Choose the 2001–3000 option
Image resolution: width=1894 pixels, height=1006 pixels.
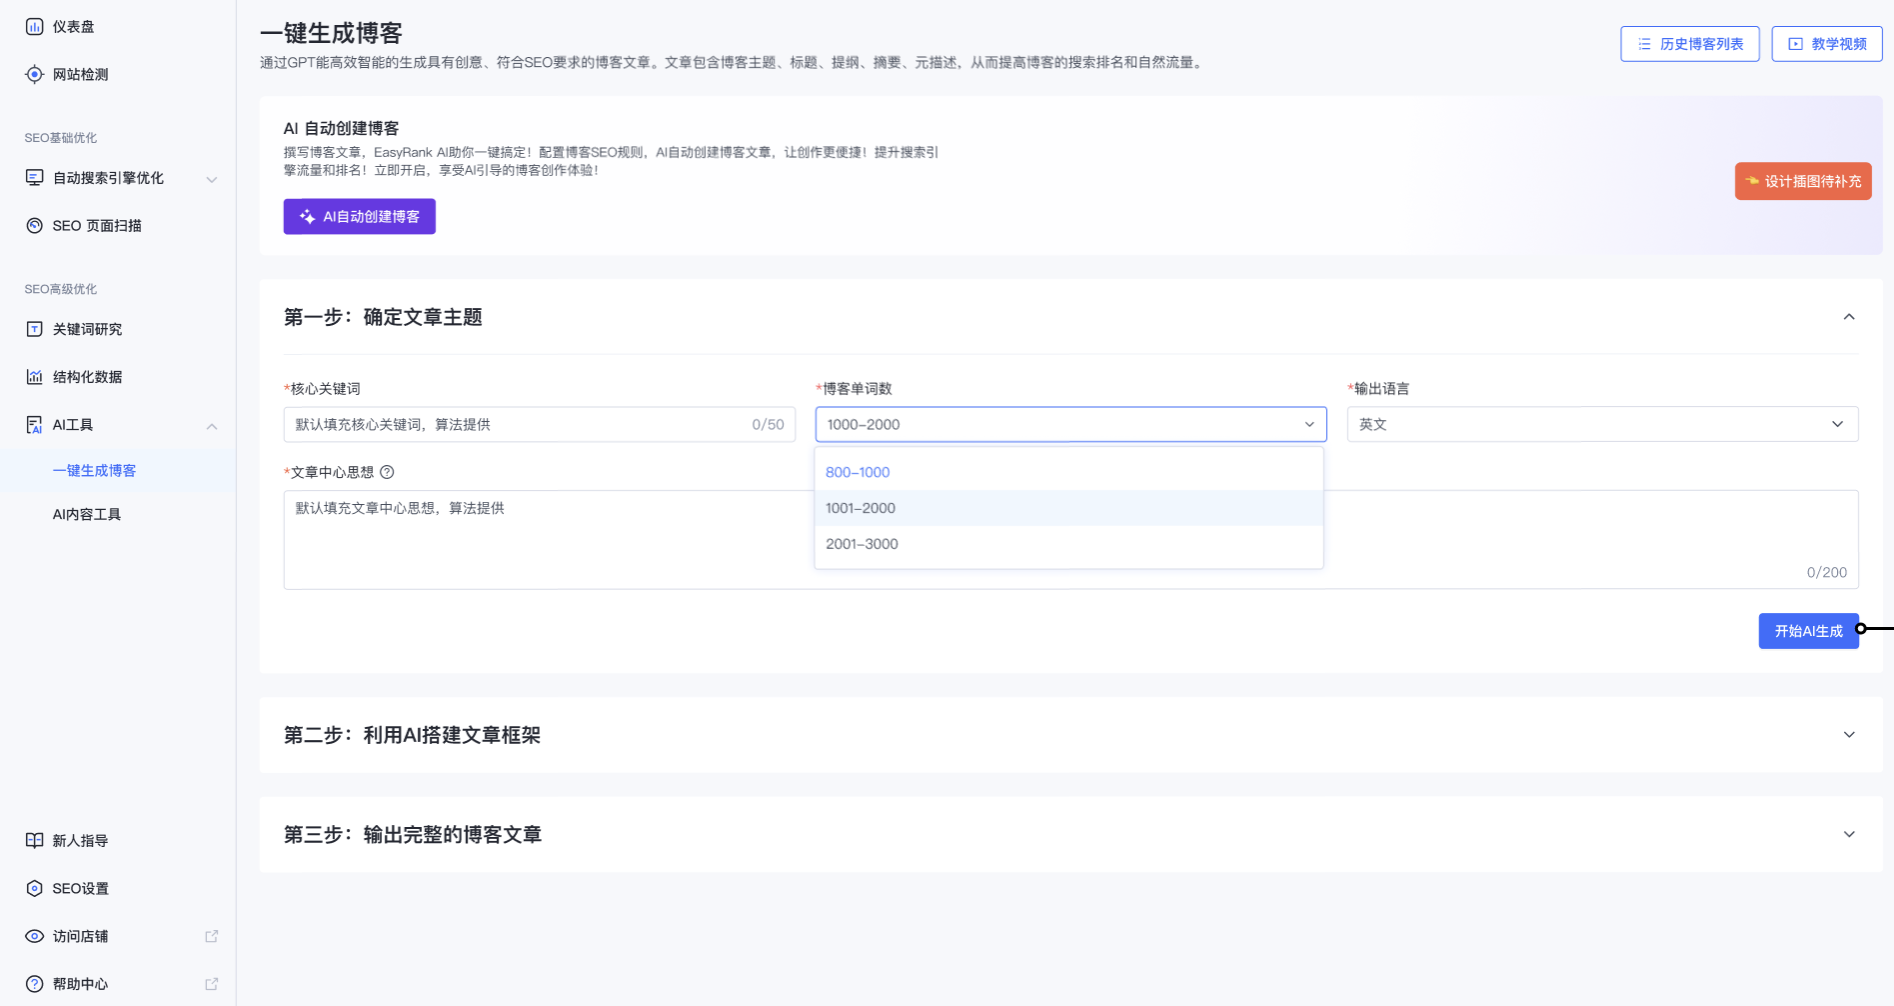(1069, 544)
